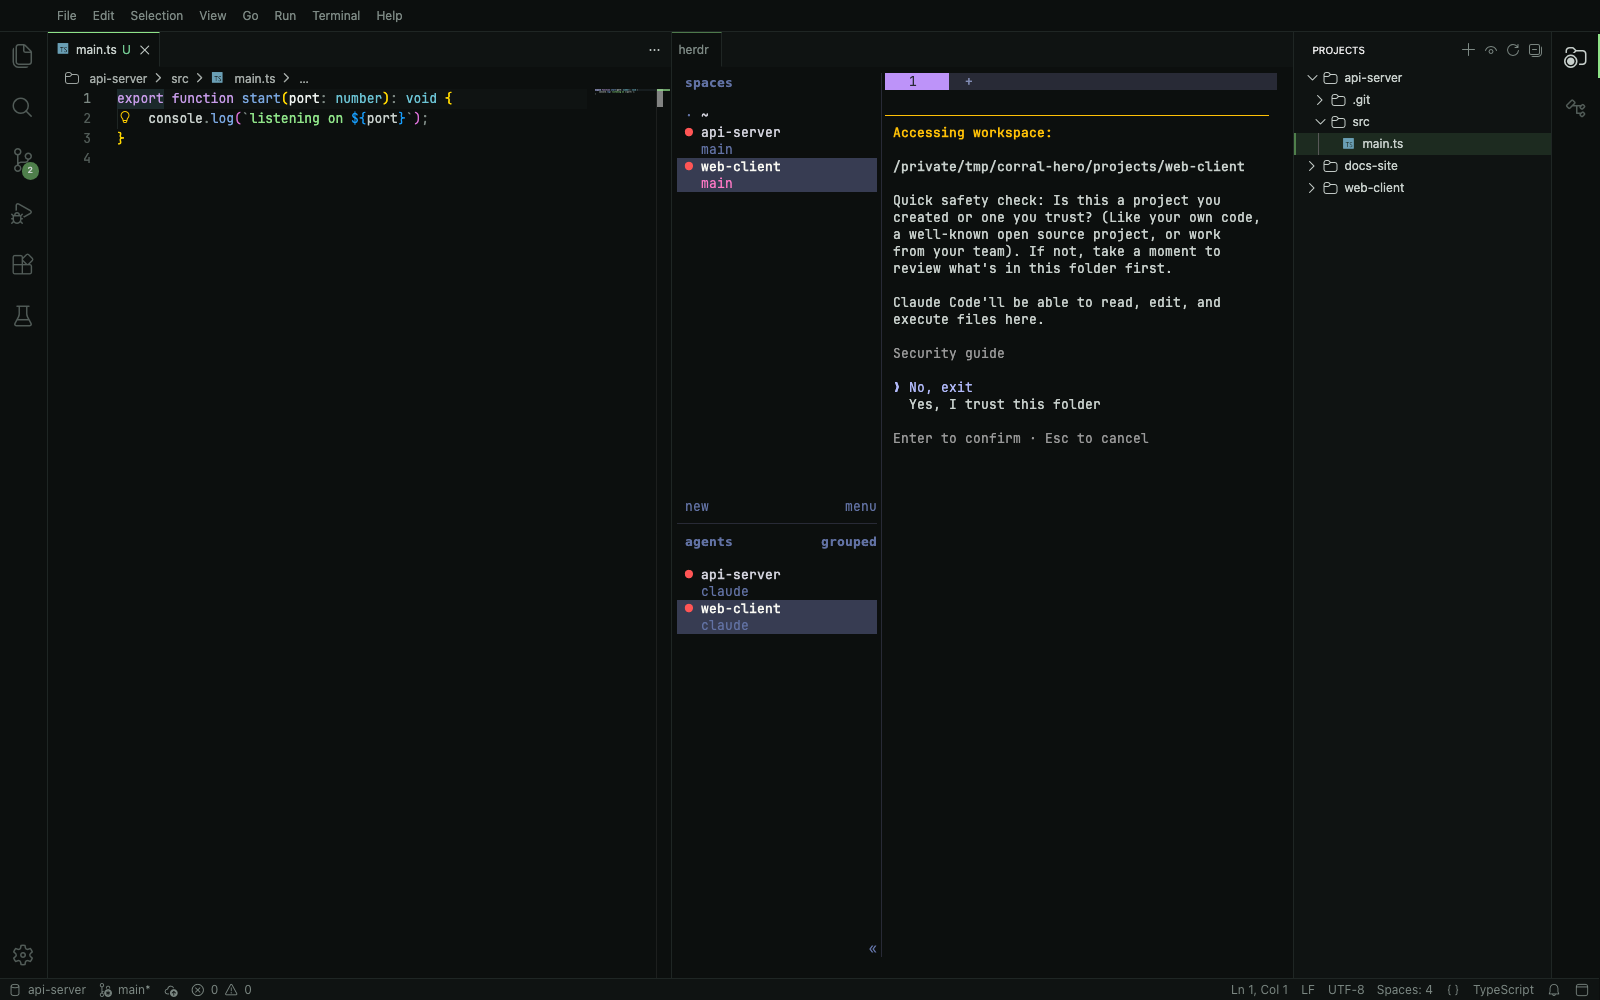Close the main.ts editor tab
This screenshot has width=1600, height=1000.
tap(145, 50)
